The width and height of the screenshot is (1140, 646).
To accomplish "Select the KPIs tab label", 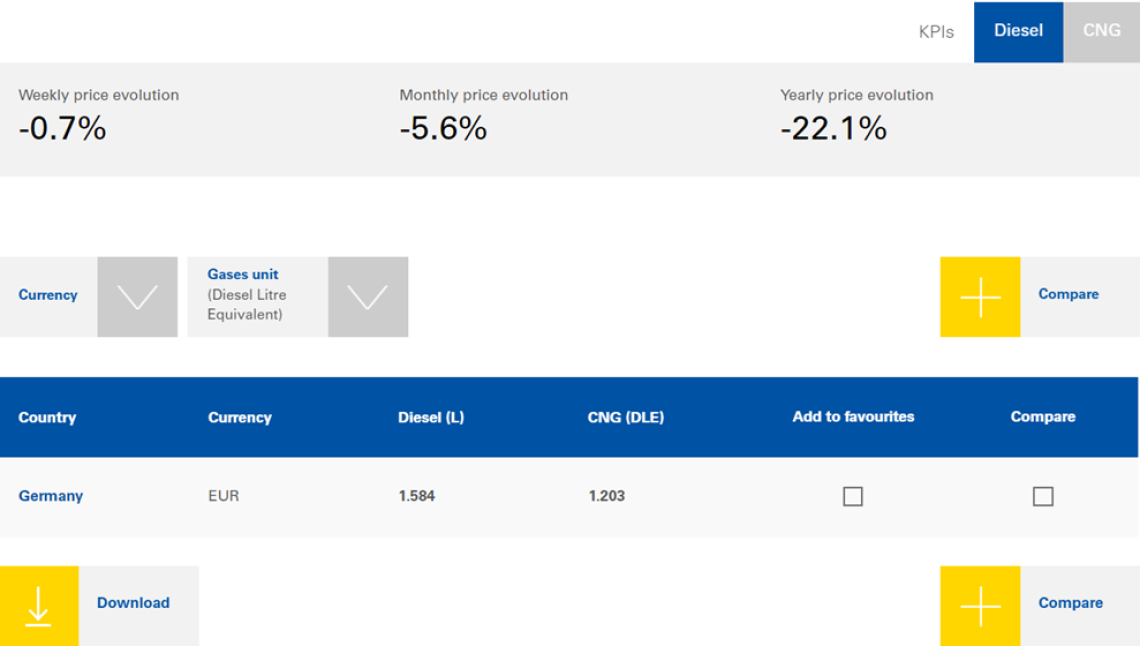I will [x=936, y=32].
